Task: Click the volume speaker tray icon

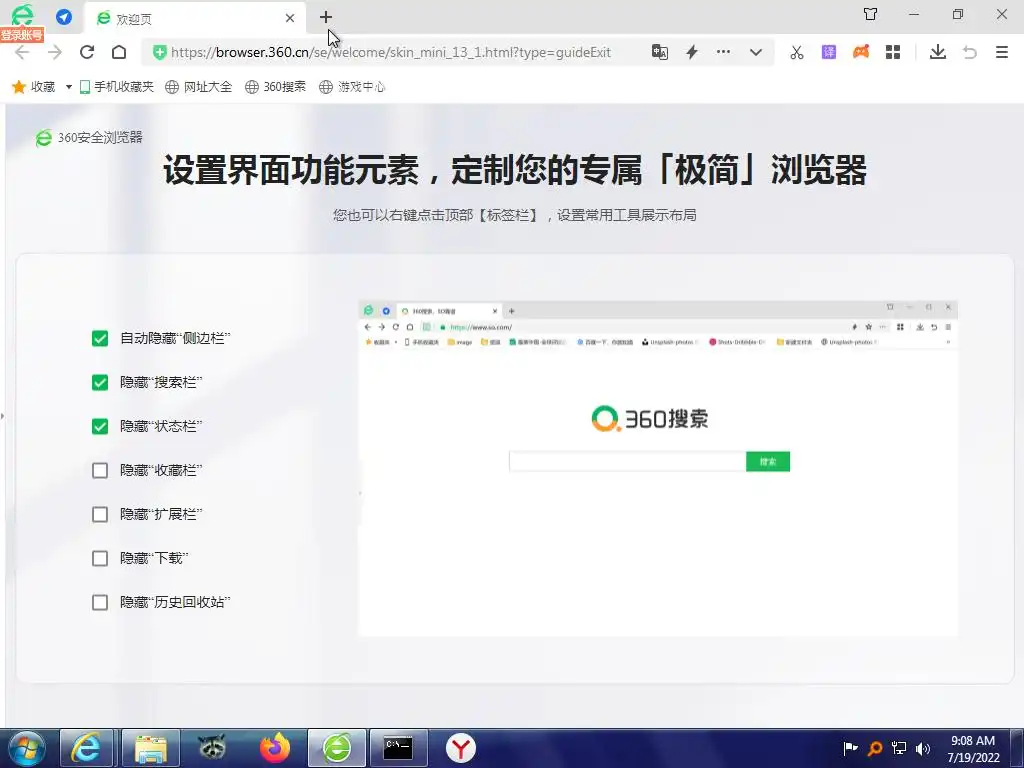Action: coord(922,748)
